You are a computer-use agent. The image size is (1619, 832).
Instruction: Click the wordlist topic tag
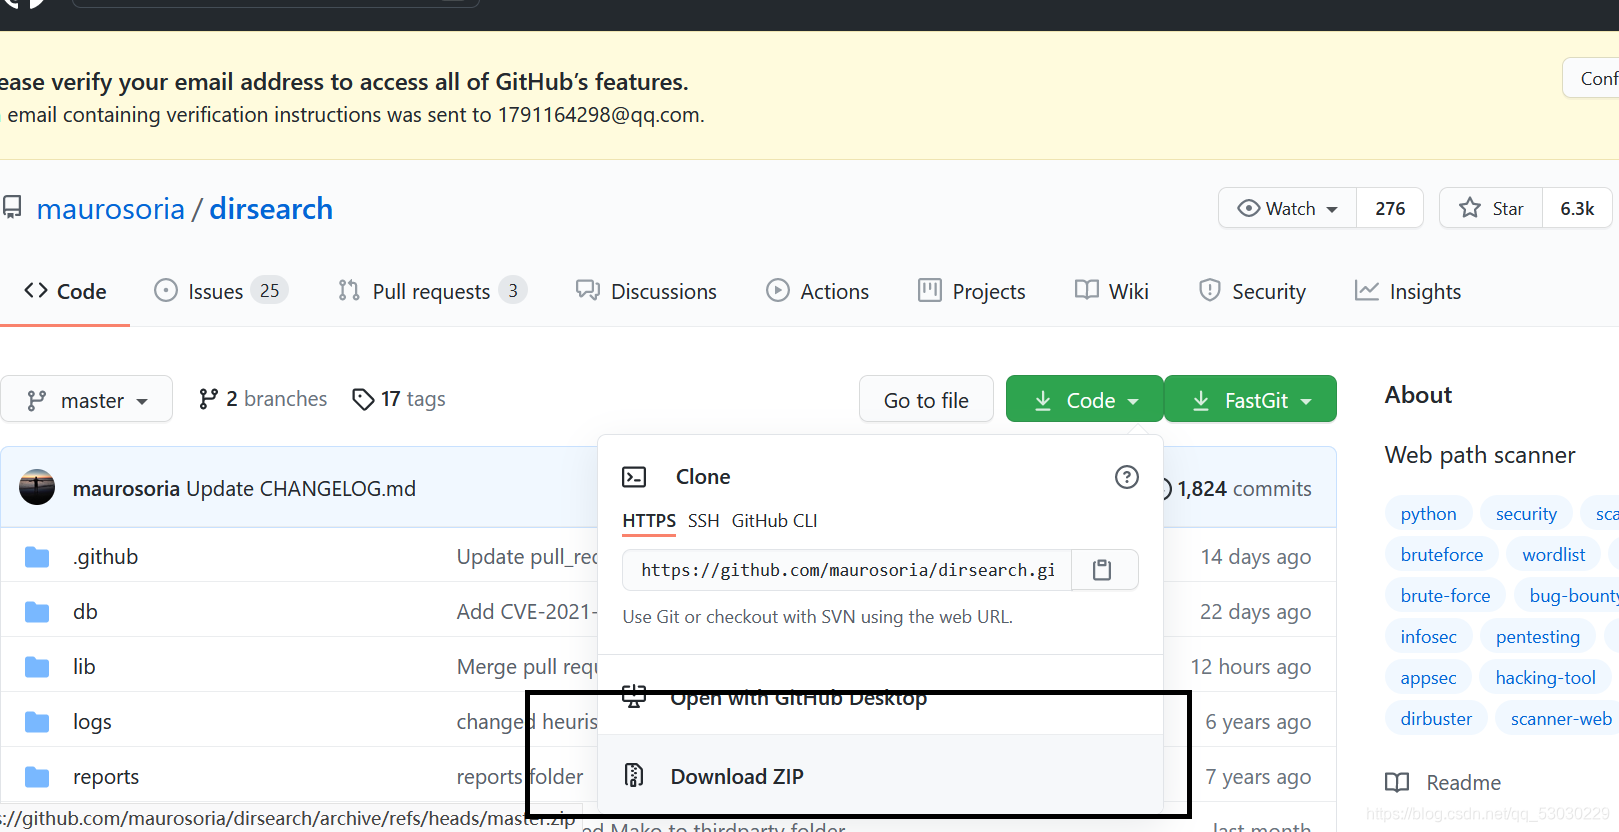click(1553, 554)
